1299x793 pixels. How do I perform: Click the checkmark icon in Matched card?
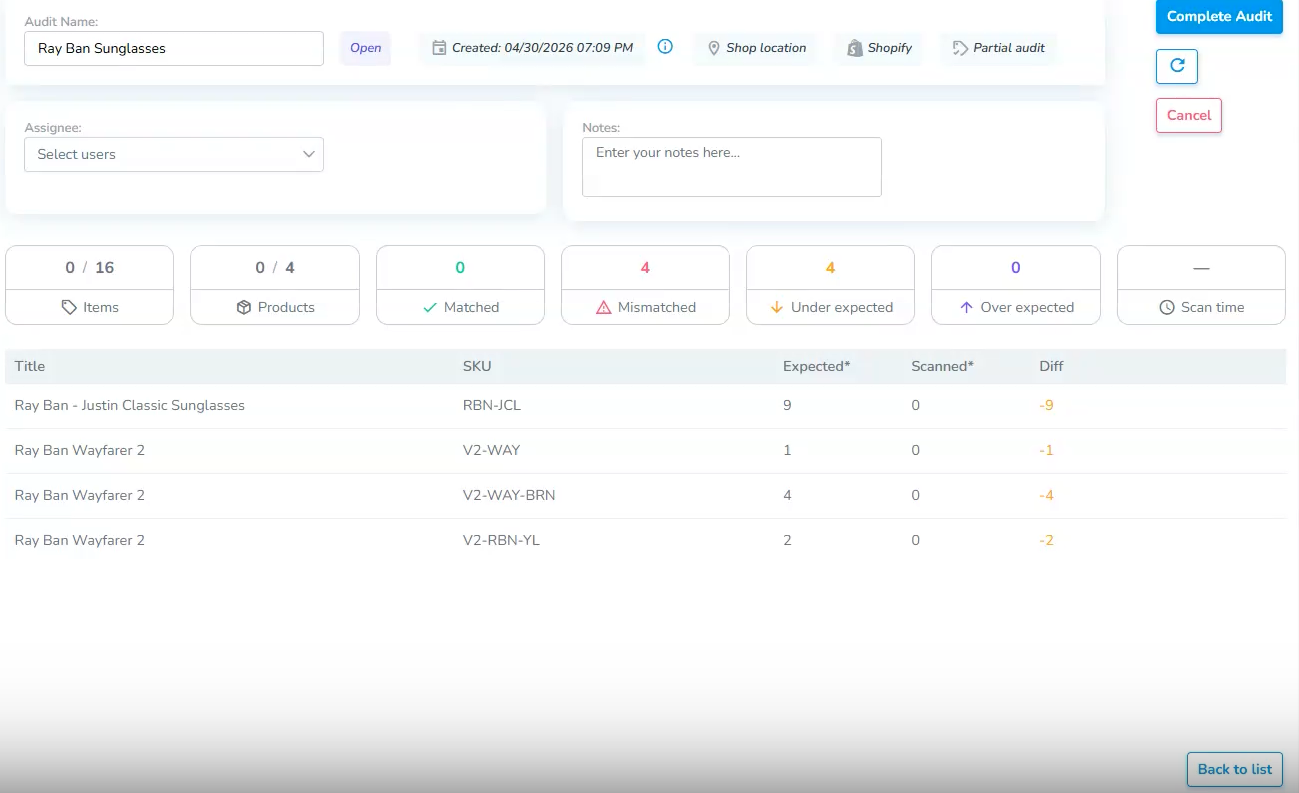coord(429,307)
